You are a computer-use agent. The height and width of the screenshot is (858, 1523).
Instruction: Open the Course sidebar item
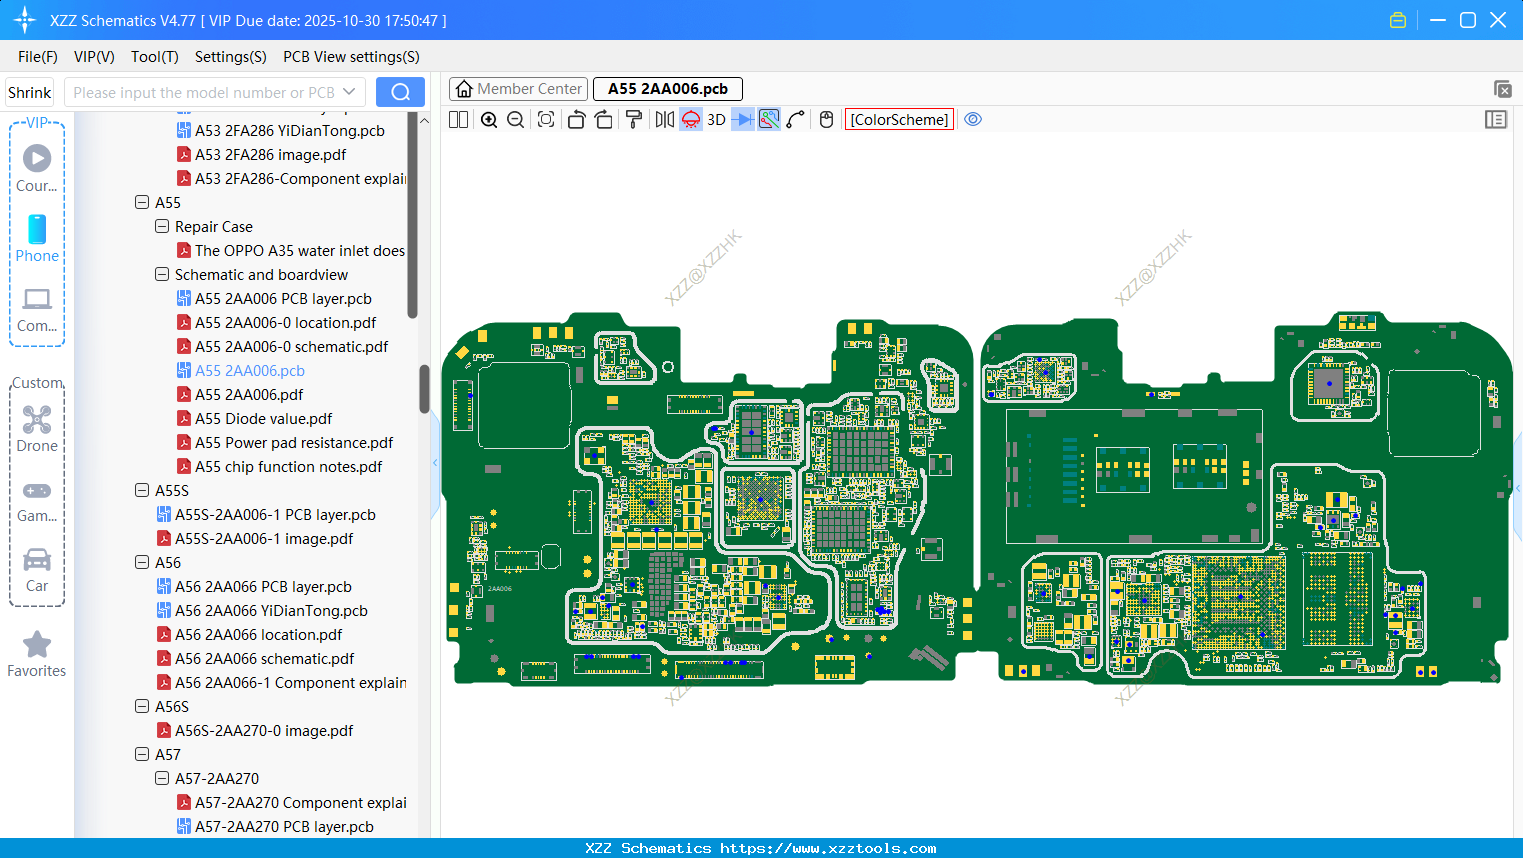(x=37, y=168)
